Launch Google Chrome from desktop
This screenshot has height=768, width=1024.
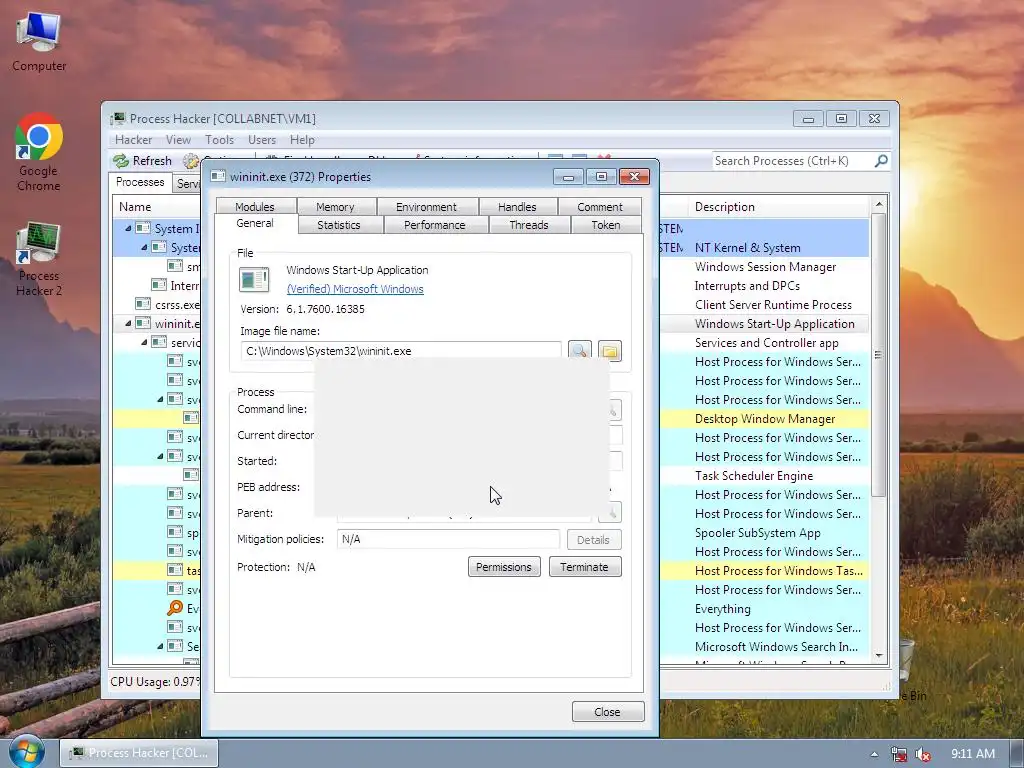(x=39, y=152)
